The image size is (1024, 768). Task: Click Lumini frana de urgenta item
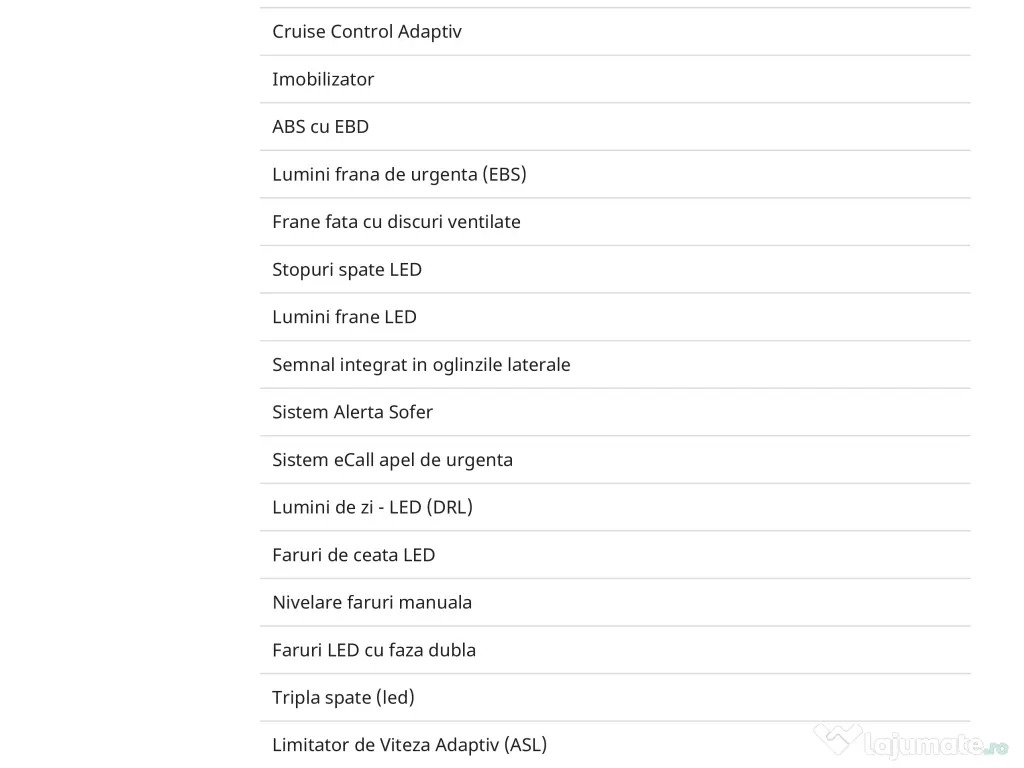(375, 174)
